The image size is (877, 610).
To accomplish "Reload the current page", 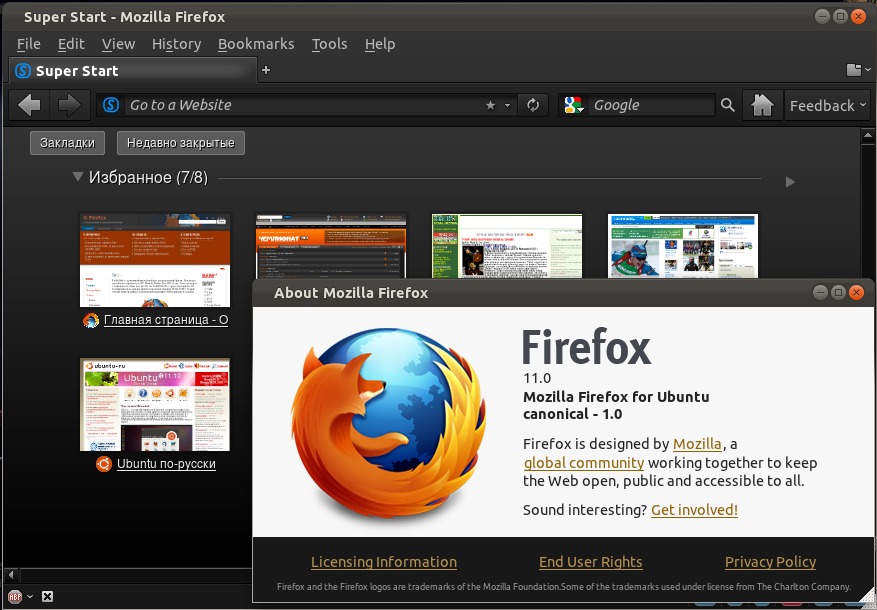I will [x=532, y=105].
